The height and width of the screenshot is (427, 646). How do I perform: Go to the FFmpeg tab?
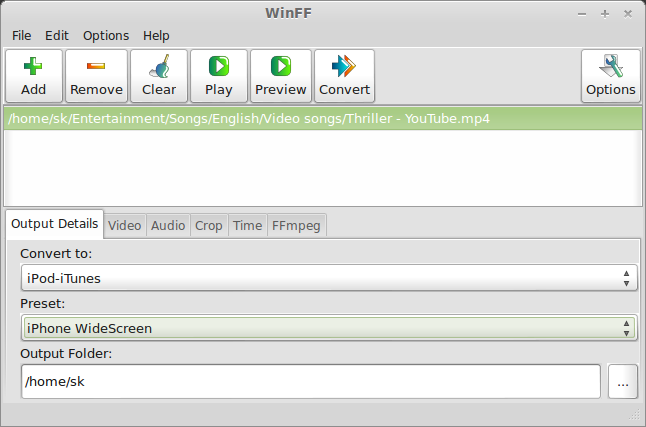pyautogui.click(x=296, y=225)
